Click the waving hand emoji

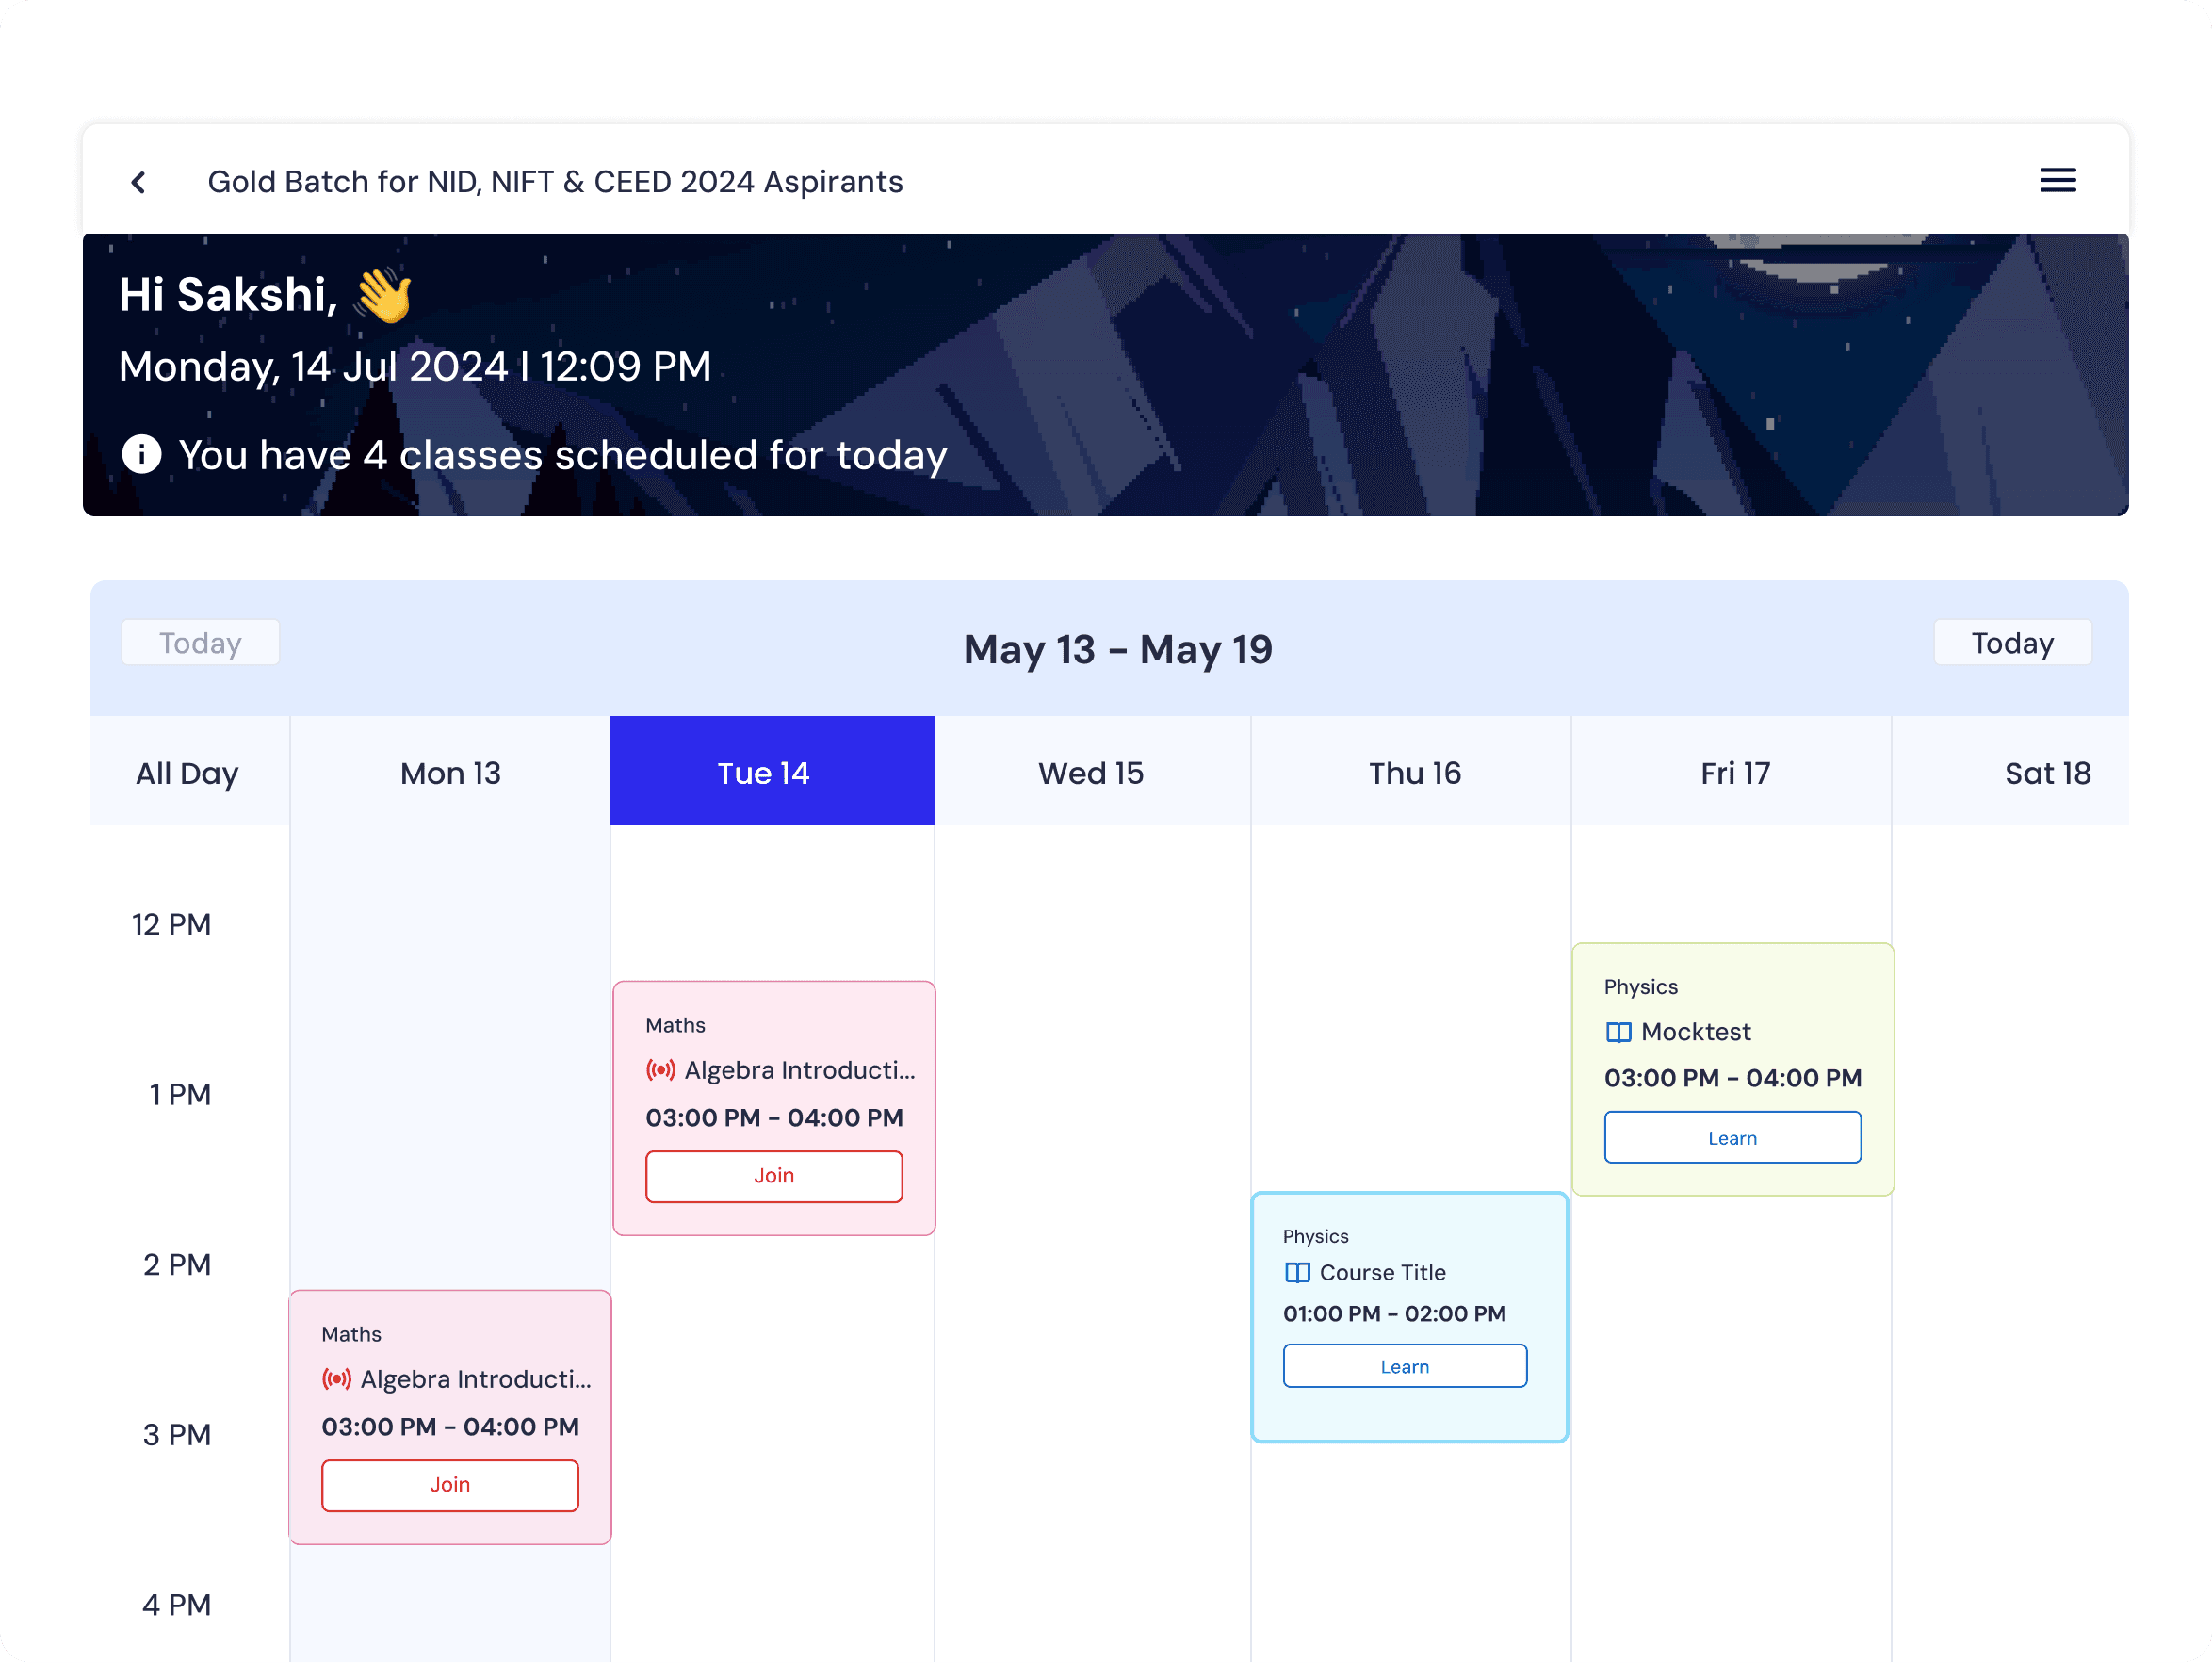pyautogui.click(x=383, y=295)
